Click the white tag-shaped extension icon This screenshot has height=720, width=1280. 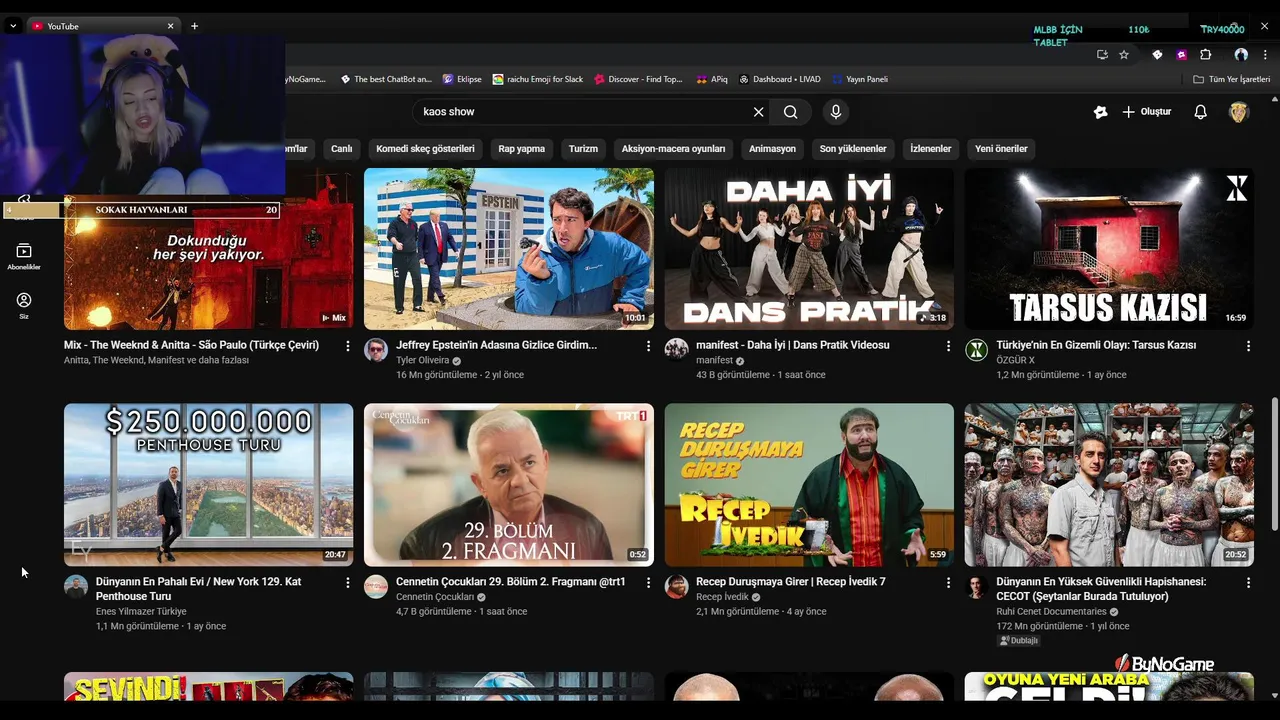coord(1157,55)
